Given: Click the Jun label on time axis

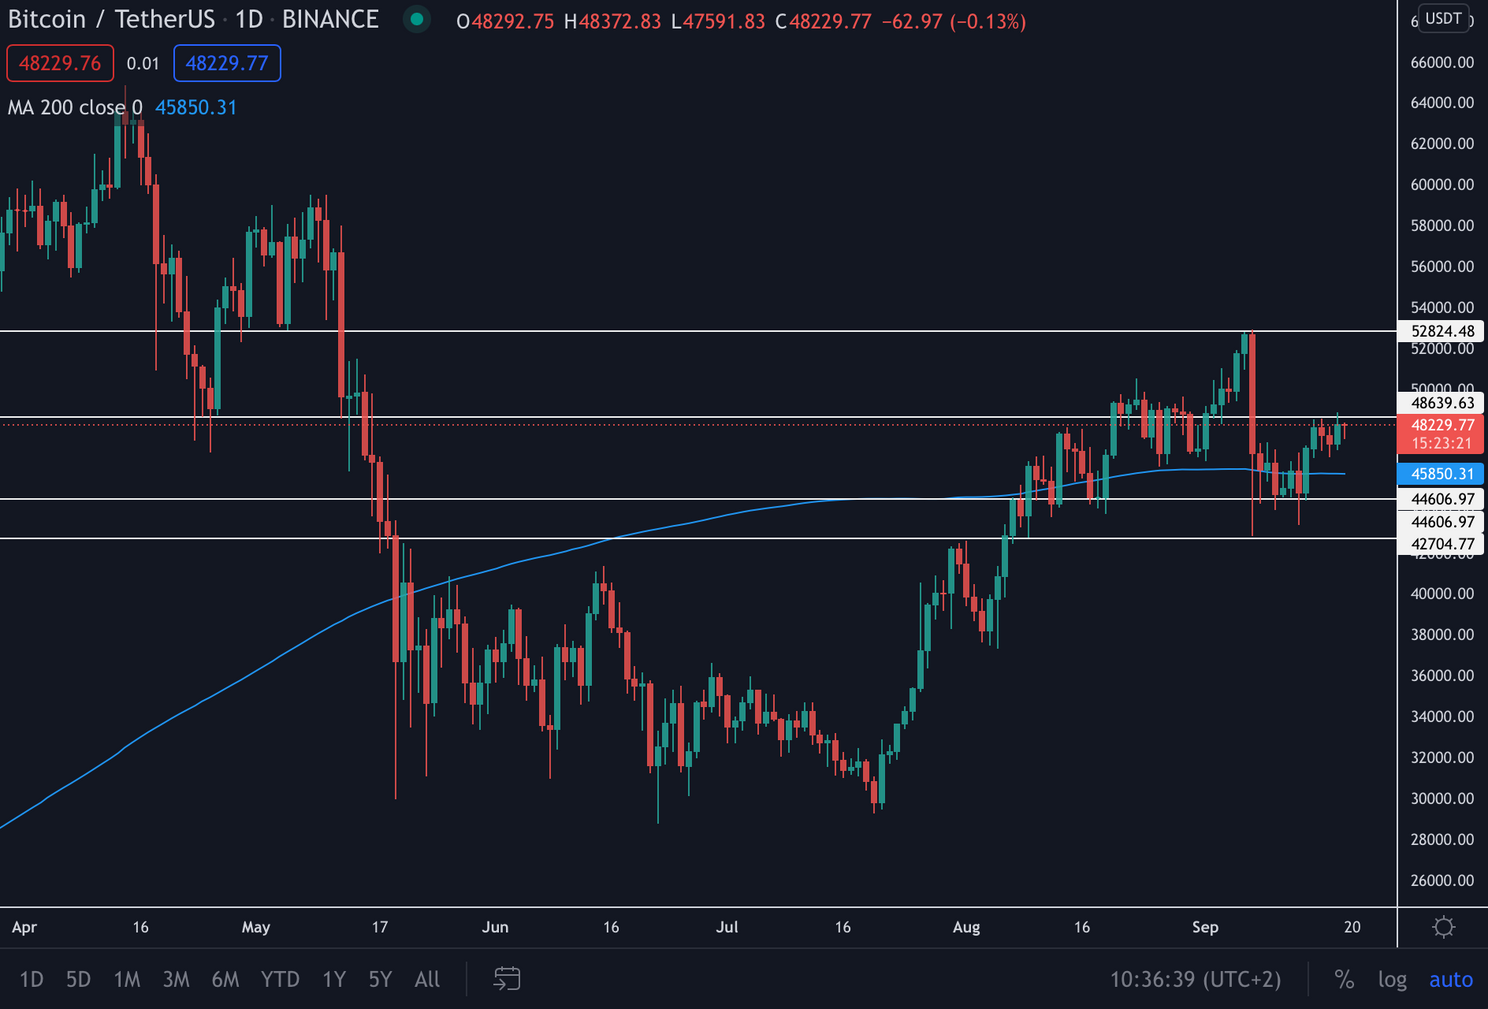Looking at the screenshot, I should (495, 927).
